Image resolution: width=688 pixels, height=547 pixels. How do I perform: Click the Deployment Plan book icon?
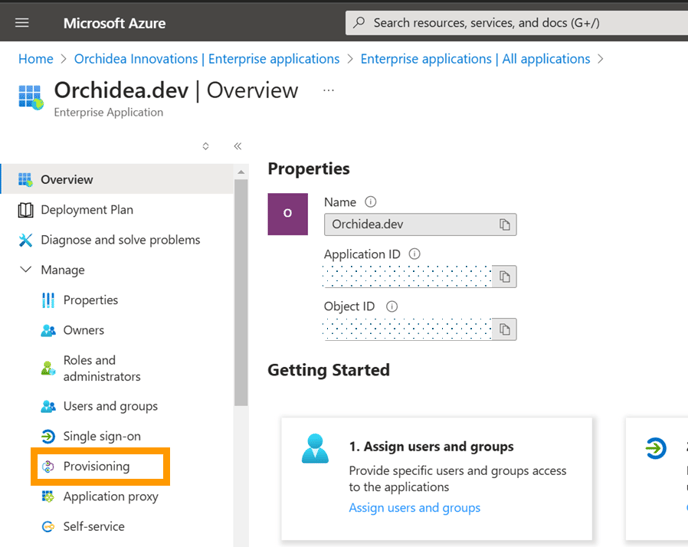[25, 210]
